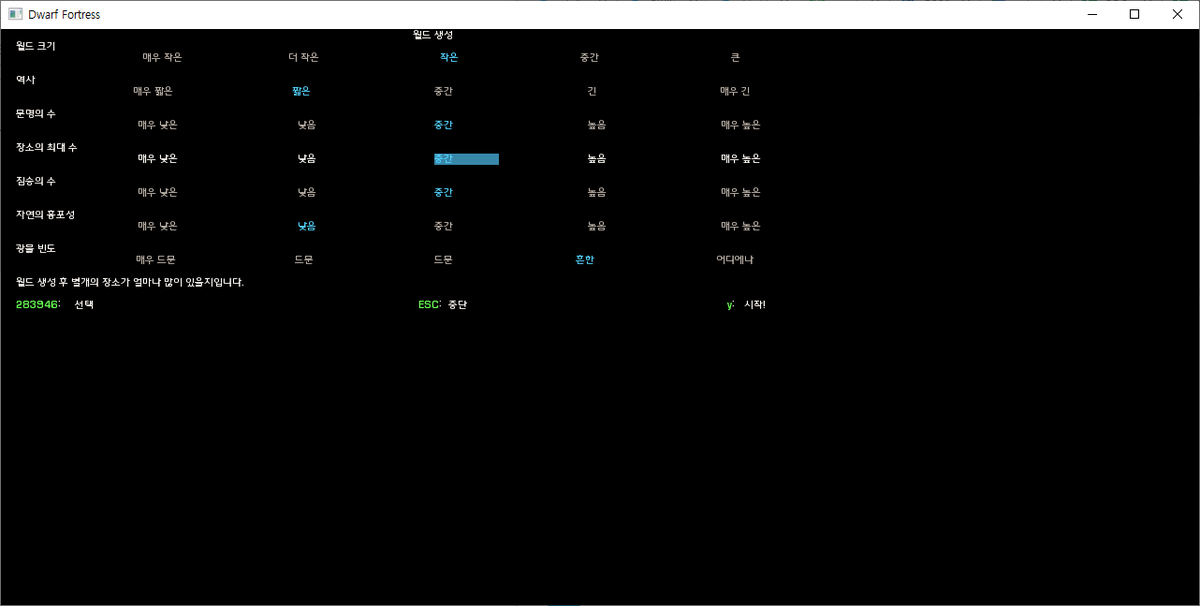Set 장소의 최대 수 to 매우 낮은

click(157, 158)
